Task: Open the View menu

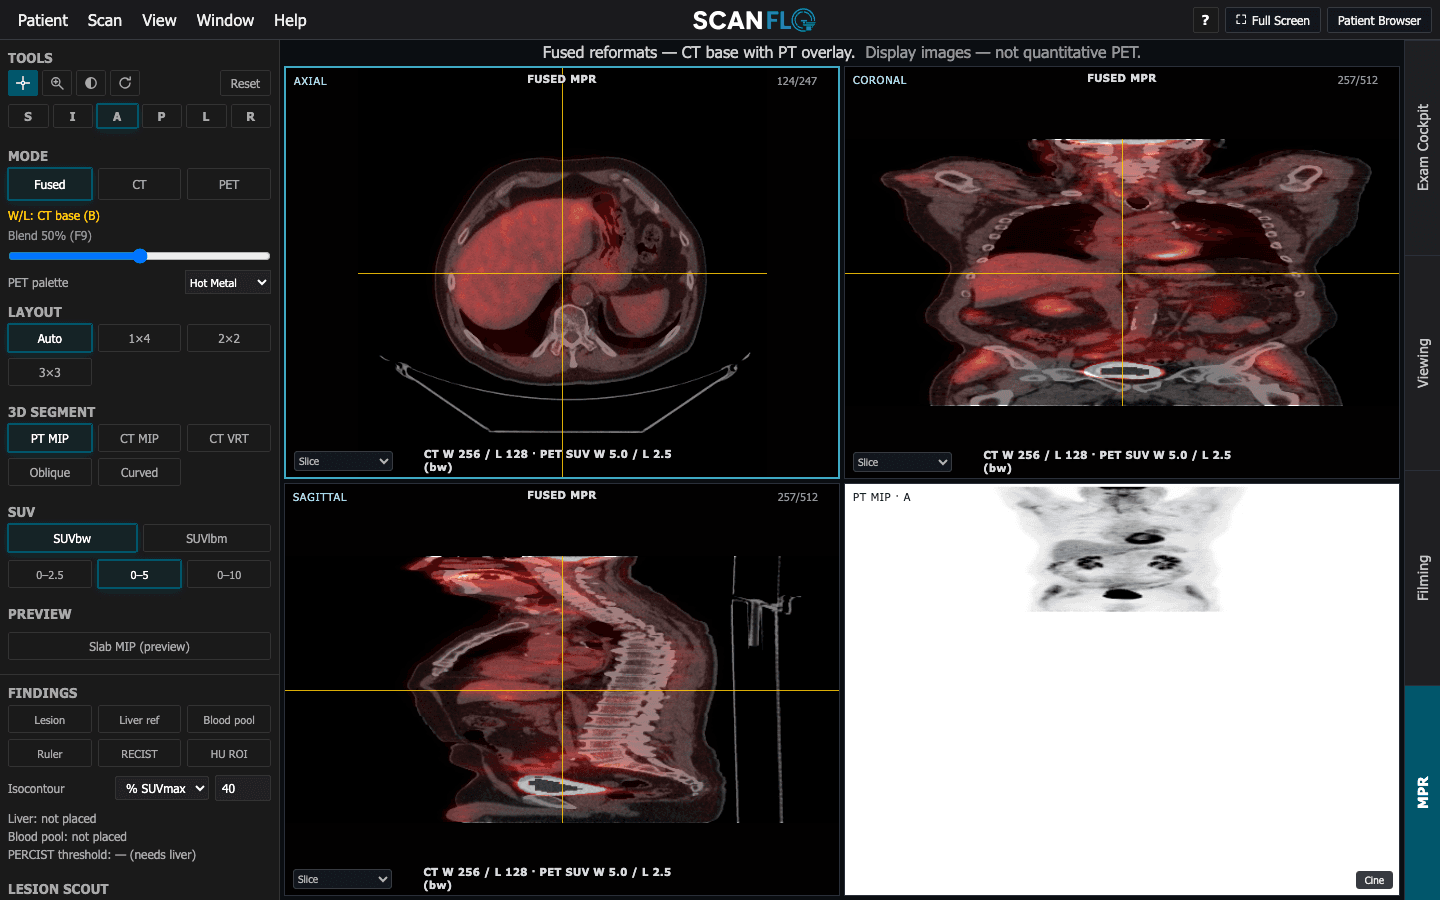Action: point(159,20)
